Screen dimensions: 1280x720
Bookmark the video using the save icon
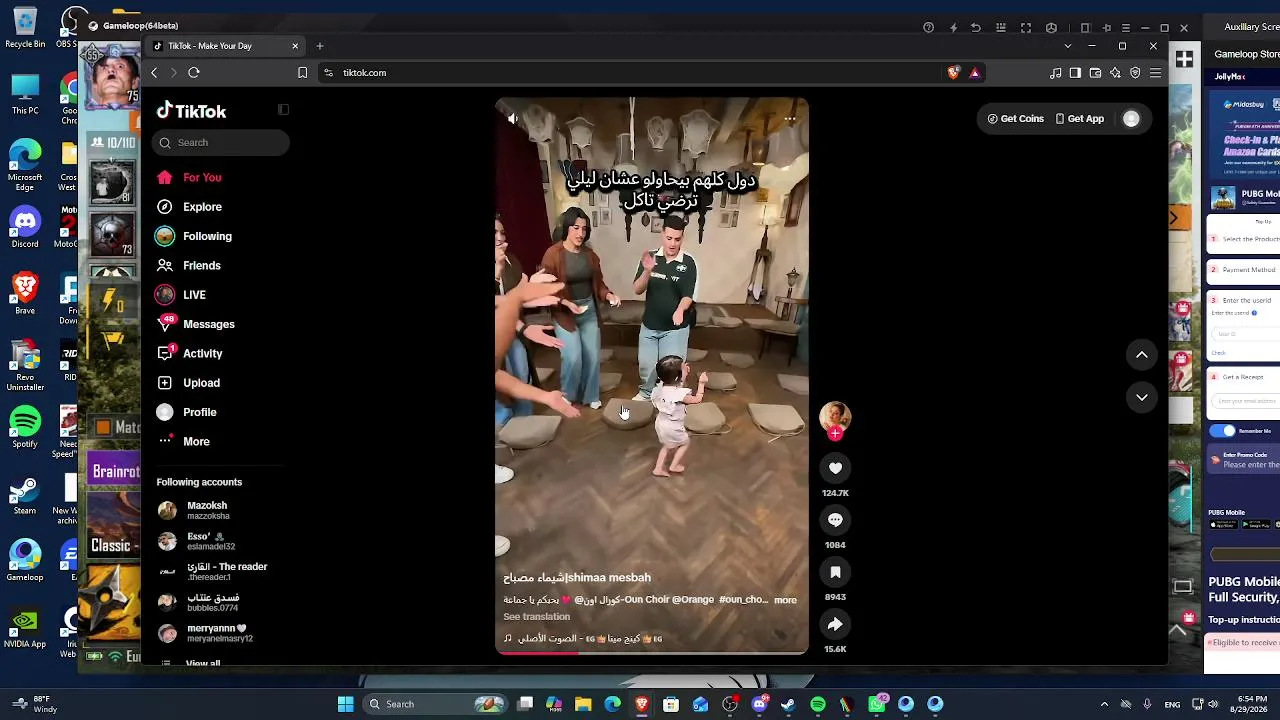coord(835,572)
